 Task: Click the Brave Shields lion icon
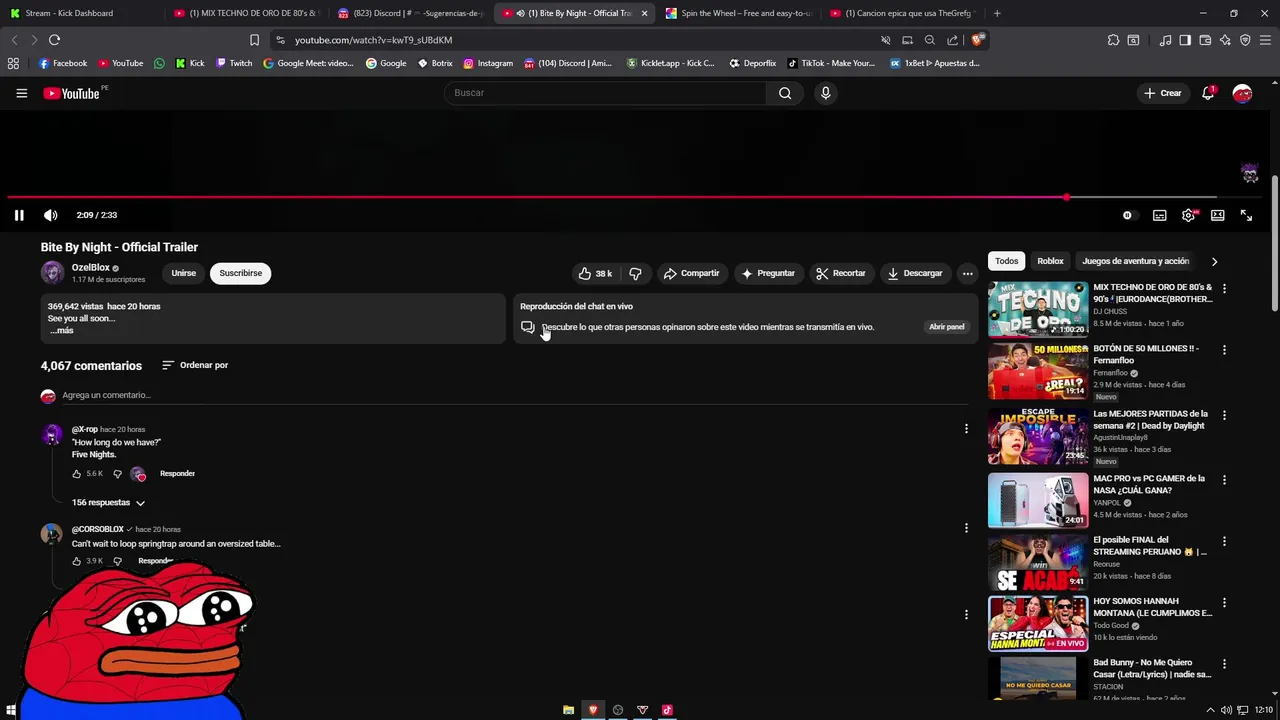[x=978, y=40]
